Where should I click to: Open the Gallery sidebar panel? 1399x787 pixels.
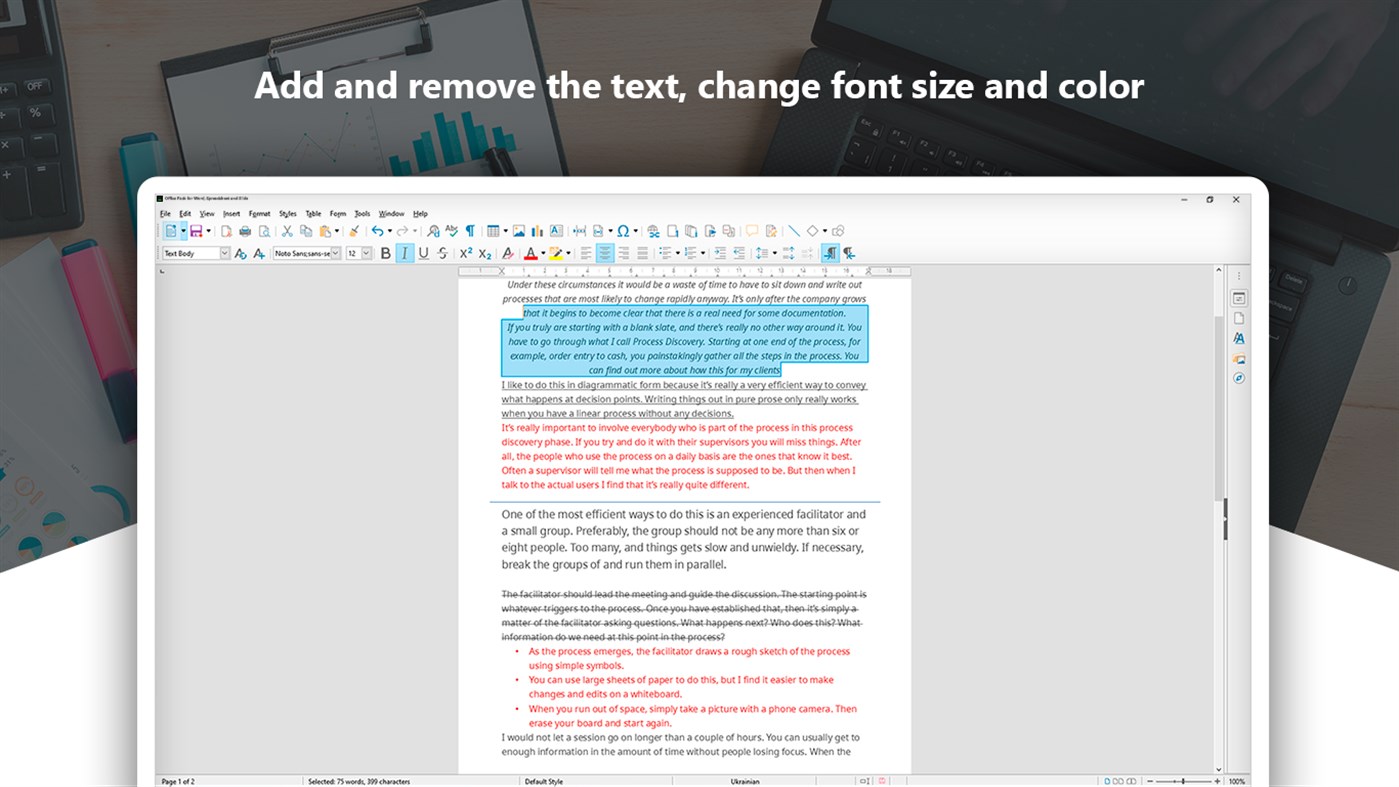(1238, 357)
